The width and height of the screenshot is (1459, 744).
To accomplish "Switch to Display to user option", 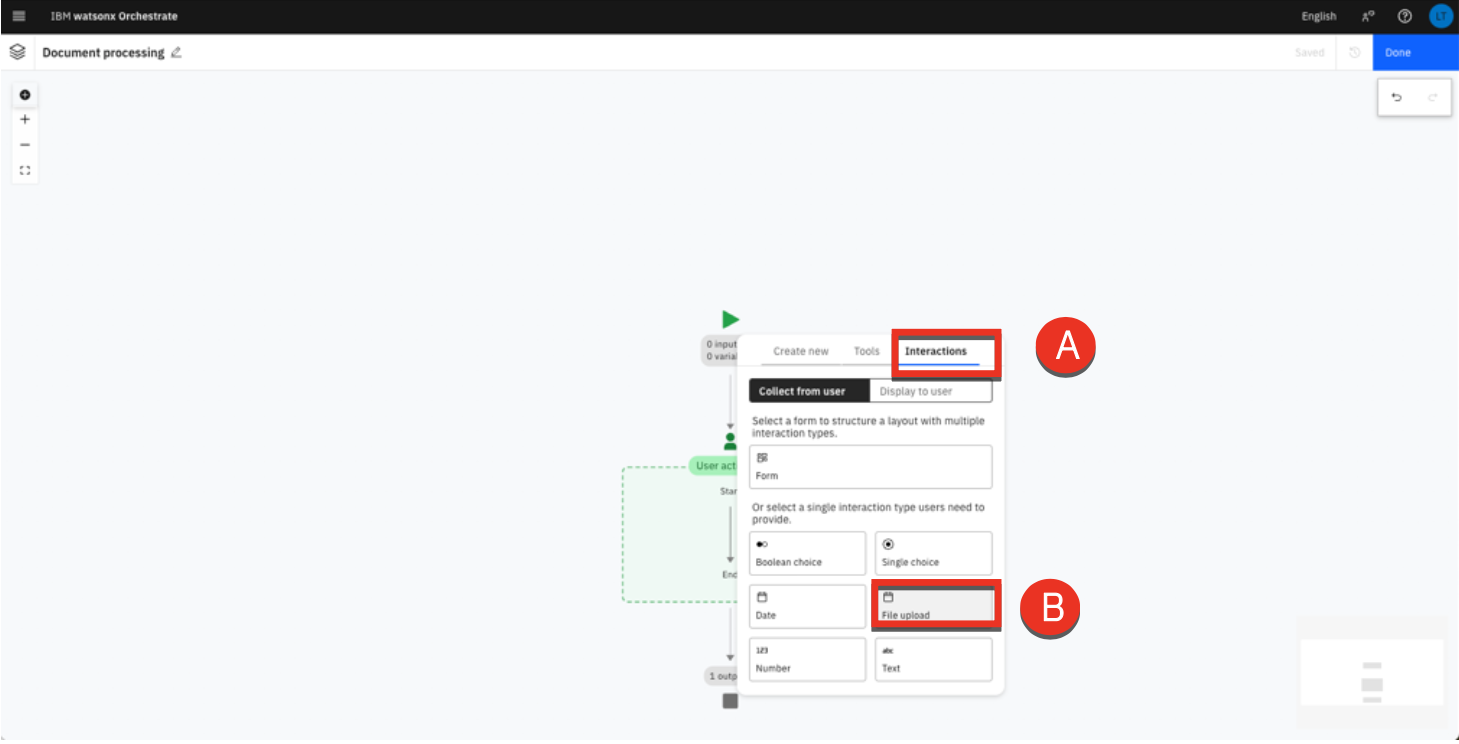I will click(930, 391).
